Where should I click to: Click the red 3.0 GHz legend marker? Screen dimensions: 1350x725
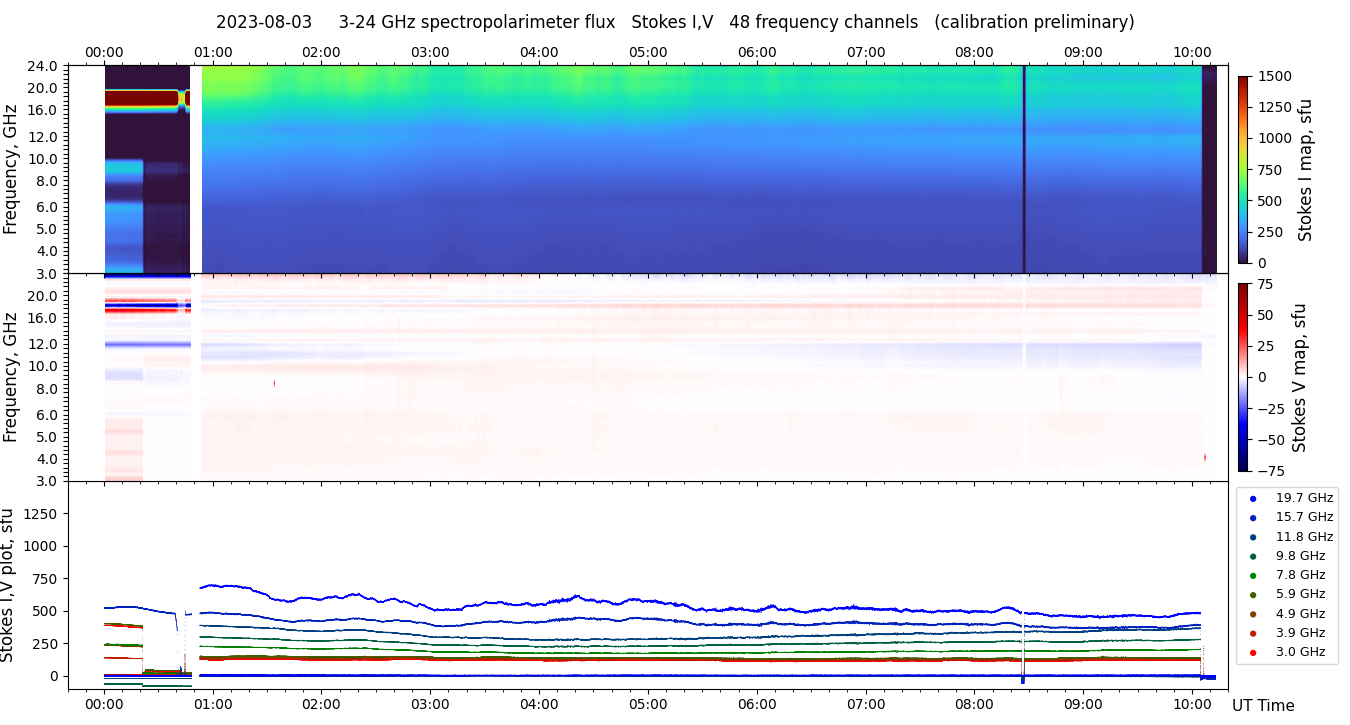1253,652
